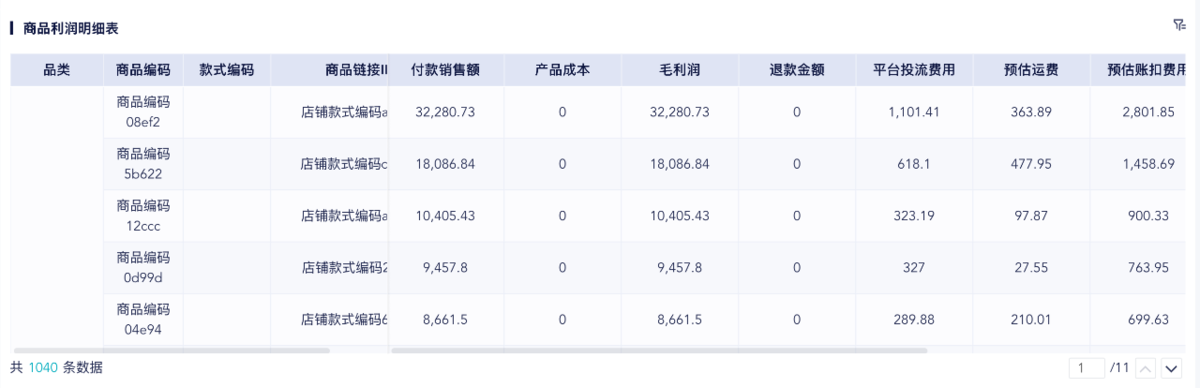Click ad spend value 289.88
1200x388 pixels.
[x=914, y=320]
